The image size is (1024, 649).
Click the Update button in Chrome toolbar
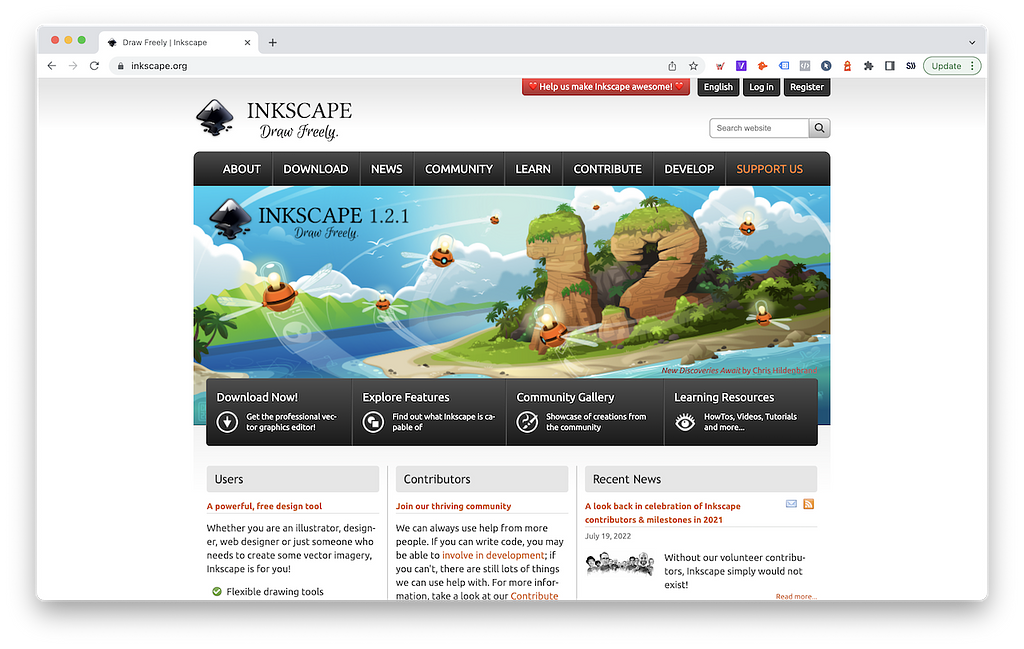click(x=946, y=66)
